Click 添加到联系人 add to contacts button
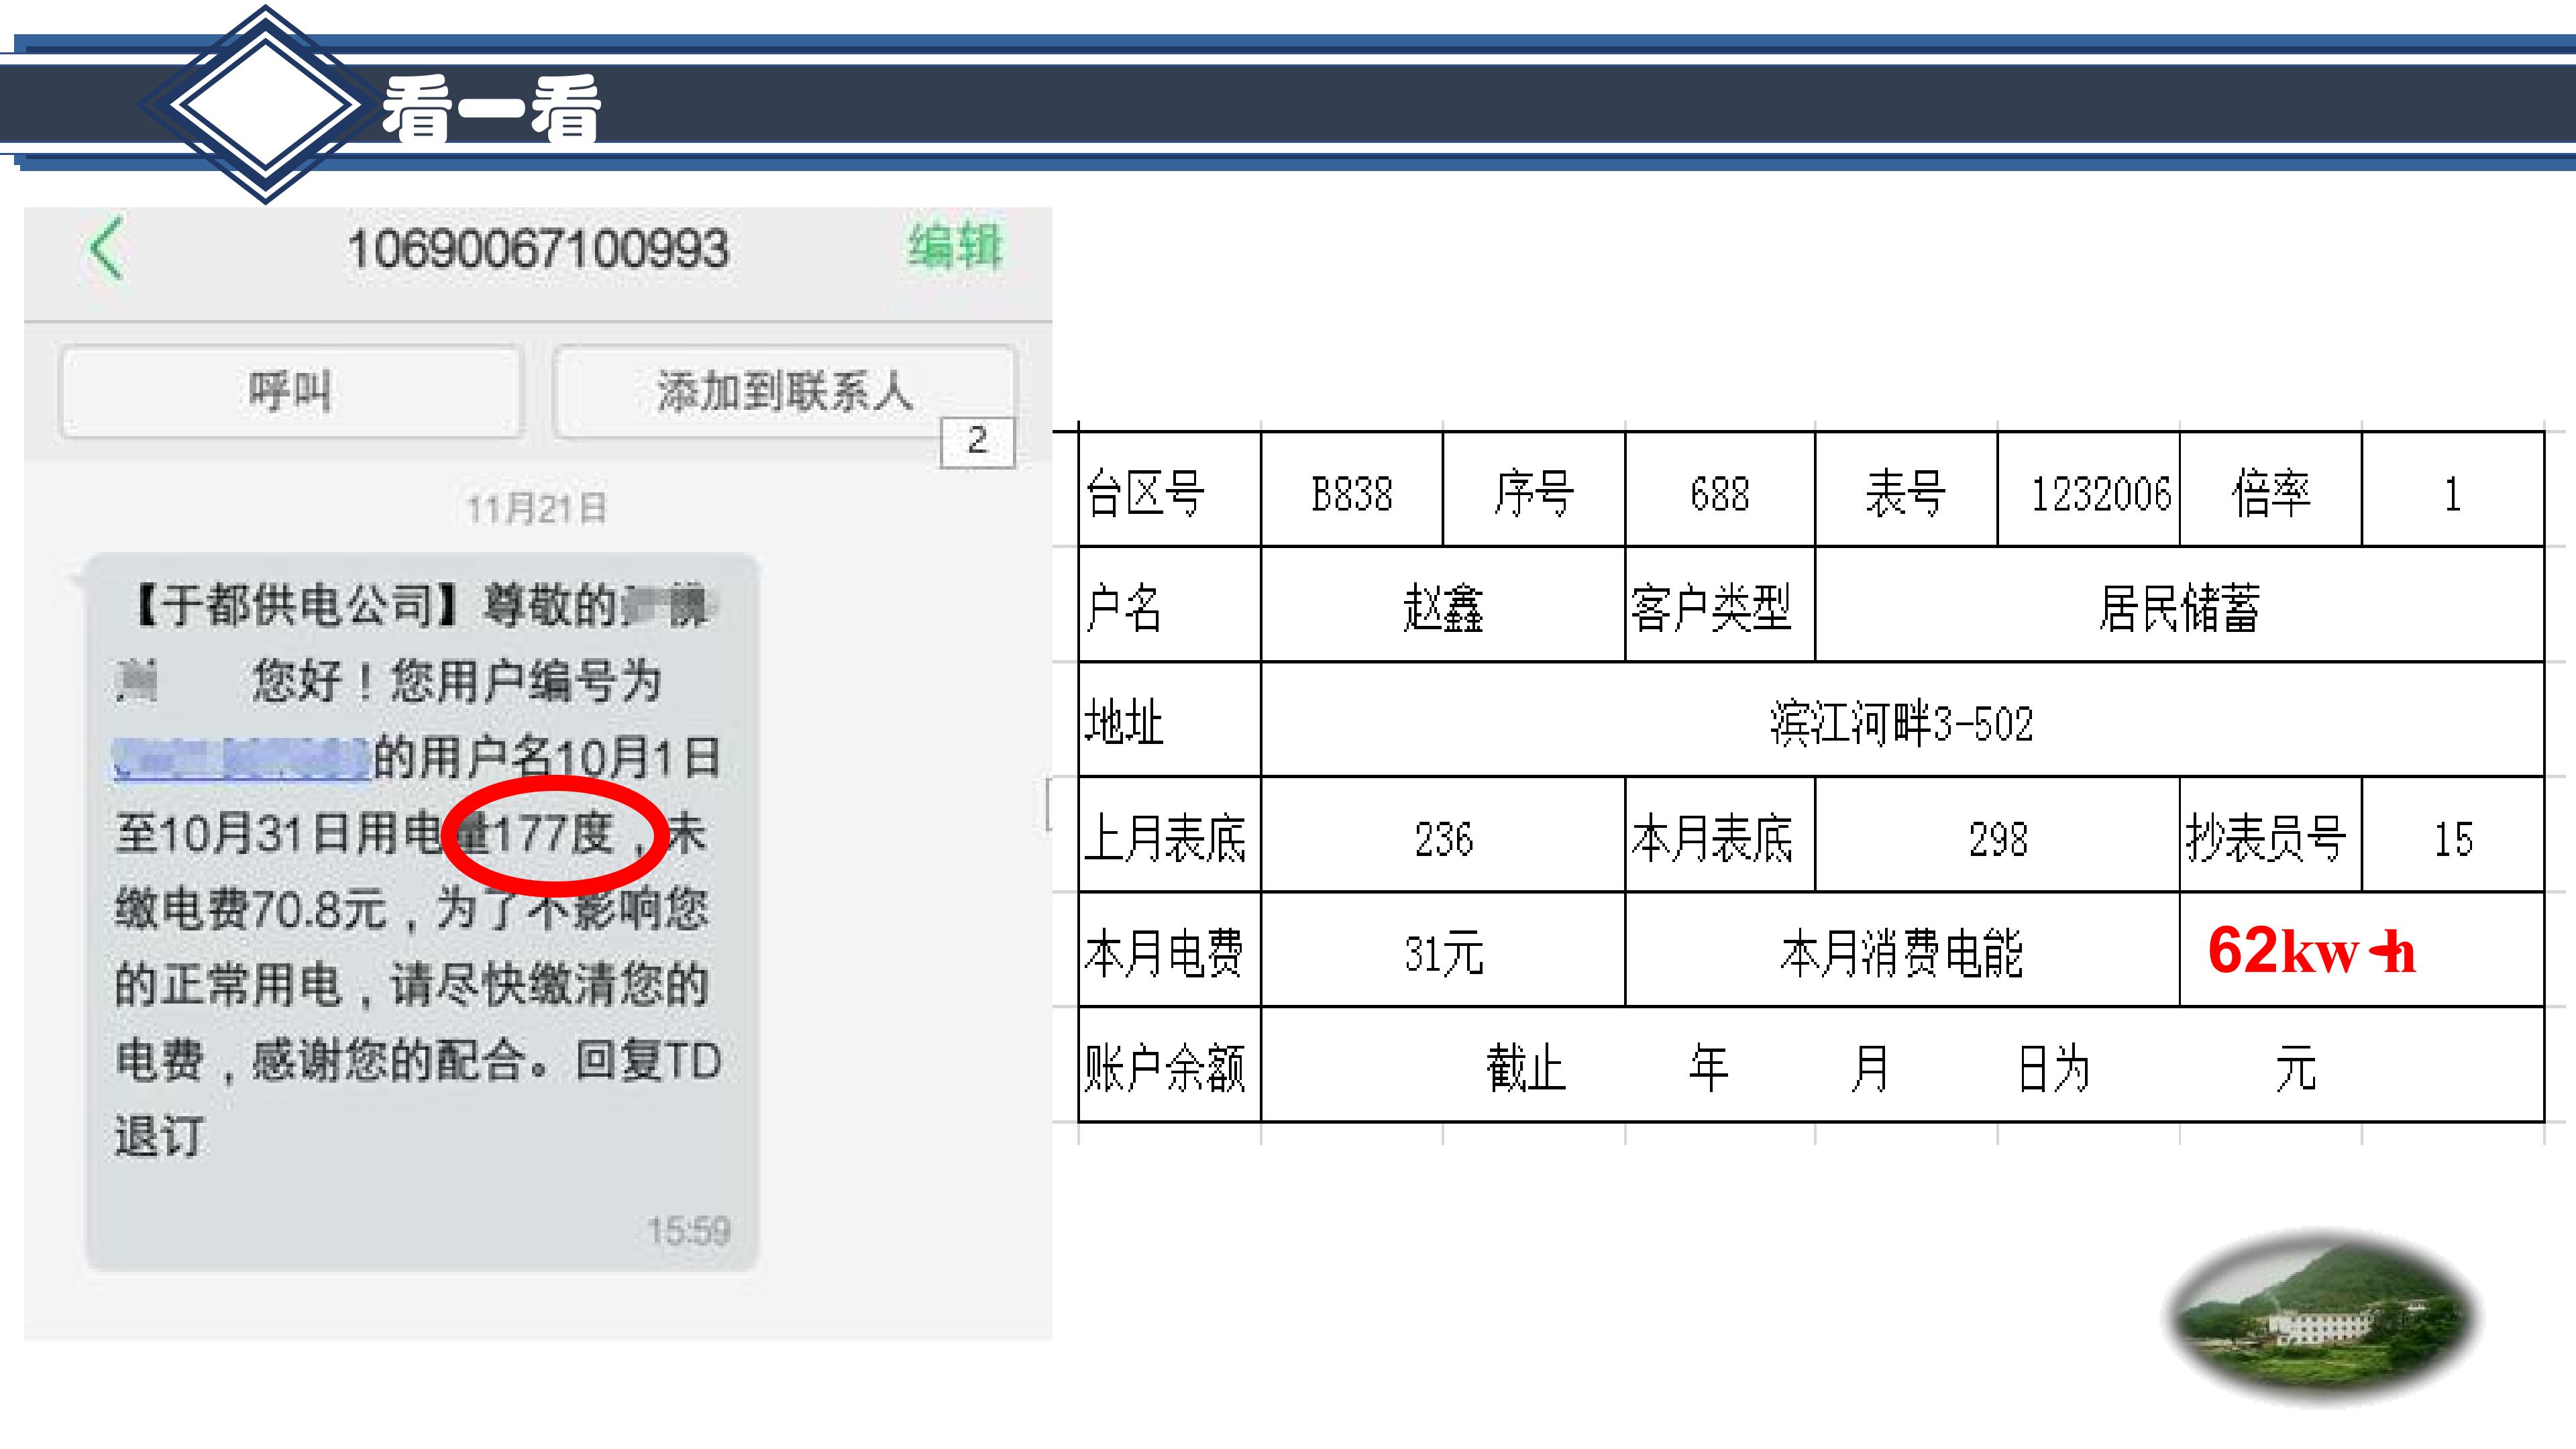This screenshot has height=1449, width=2576. point(784,391)
